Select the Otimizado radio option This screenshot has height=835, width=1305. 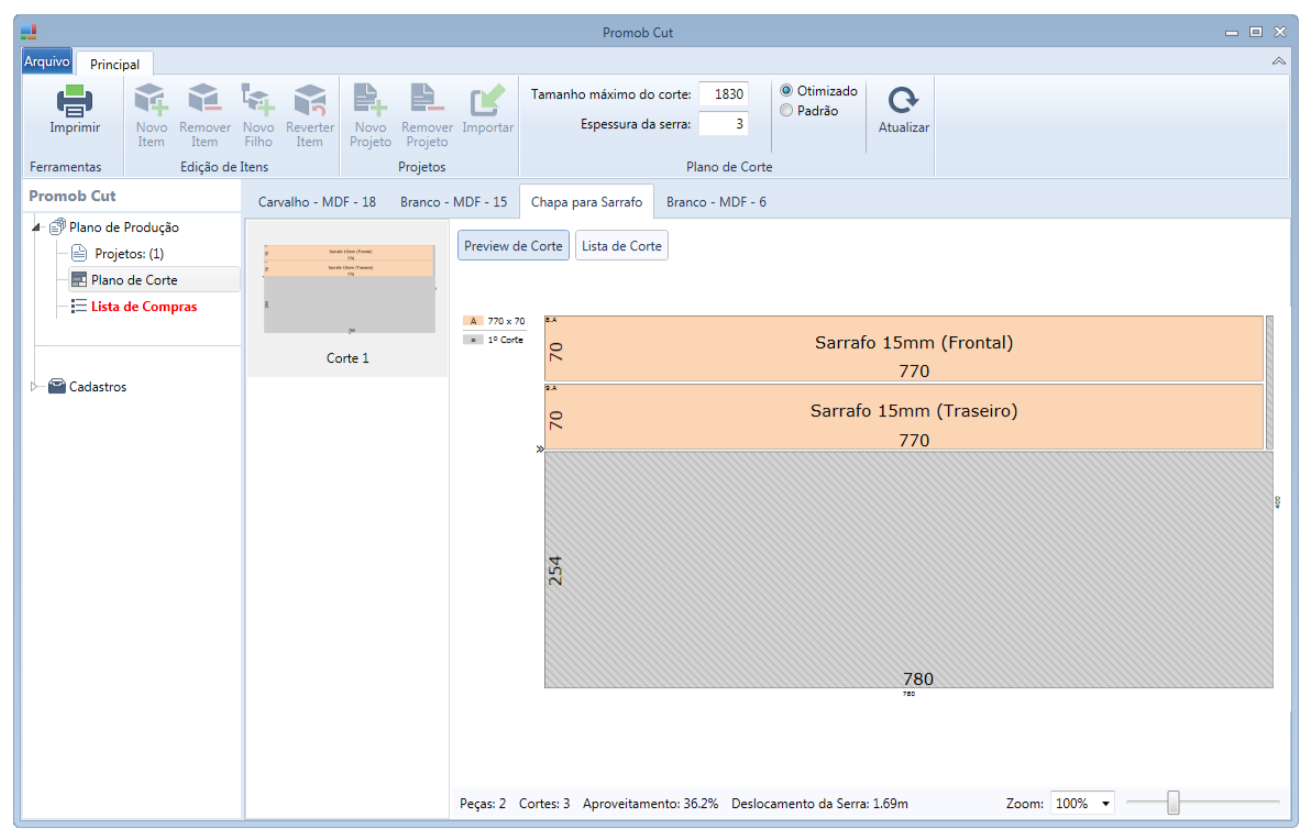pos(786,90)
